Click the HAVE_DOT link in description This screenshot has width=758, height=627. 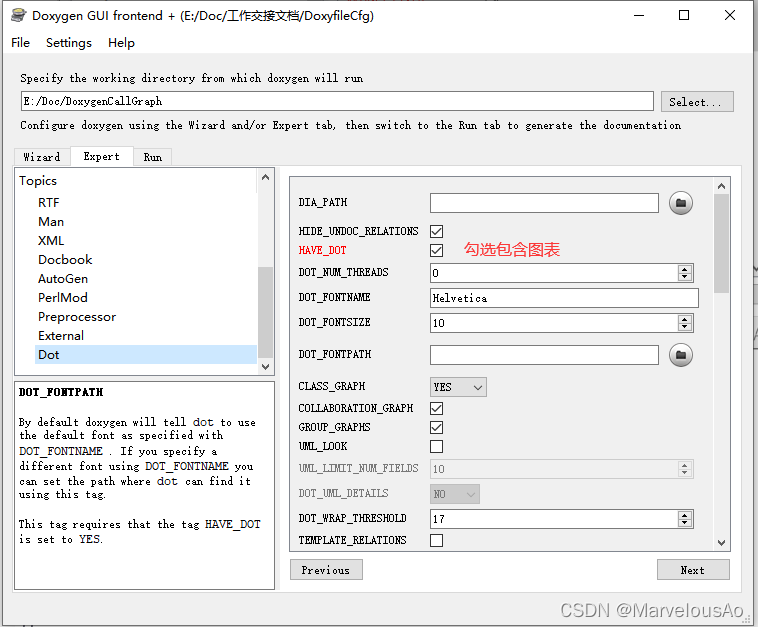click(x=233, y=524)
